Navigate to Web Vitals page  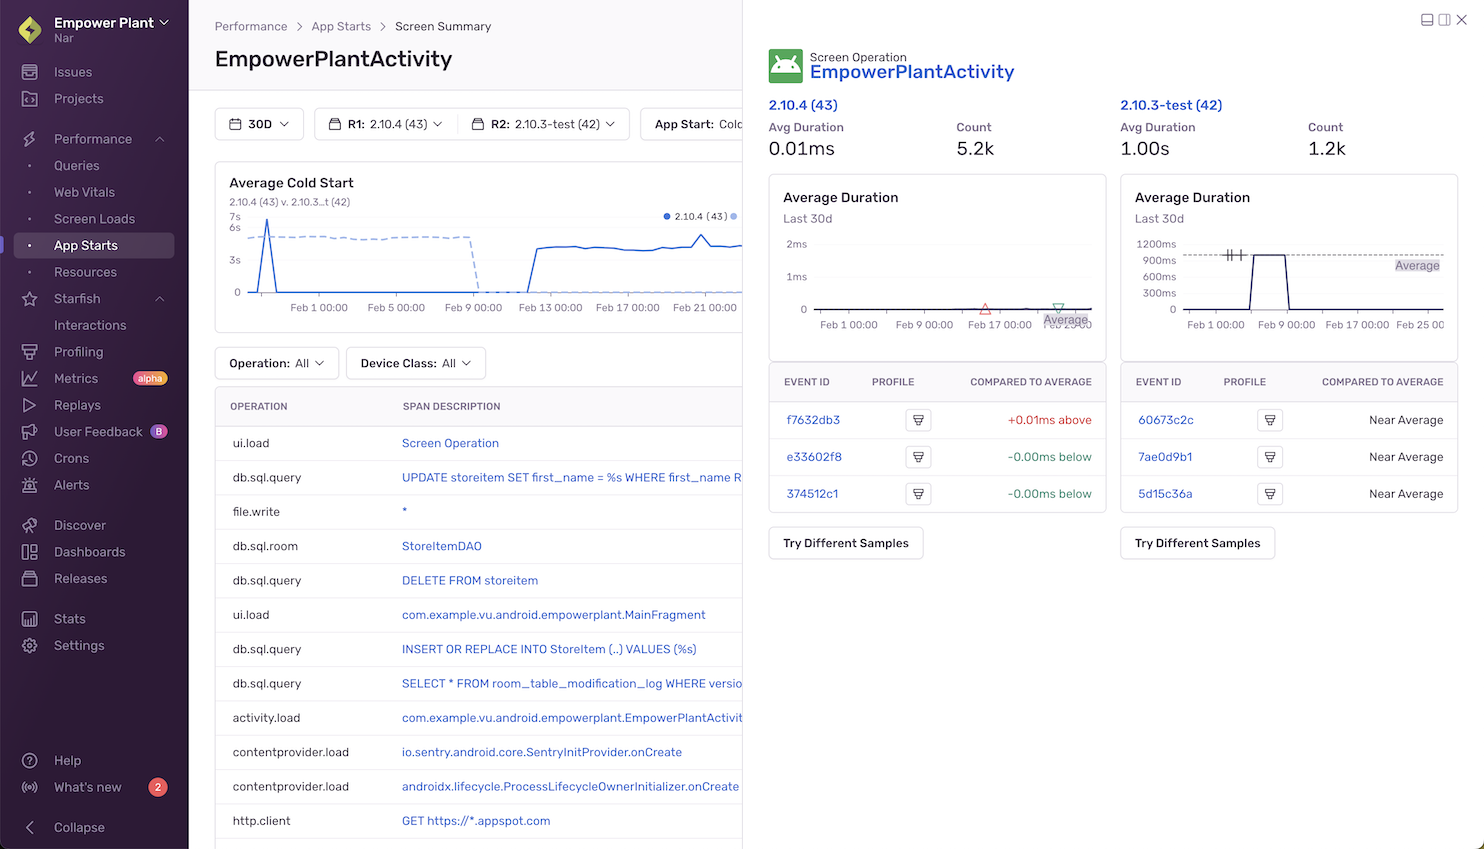(84, 192)
